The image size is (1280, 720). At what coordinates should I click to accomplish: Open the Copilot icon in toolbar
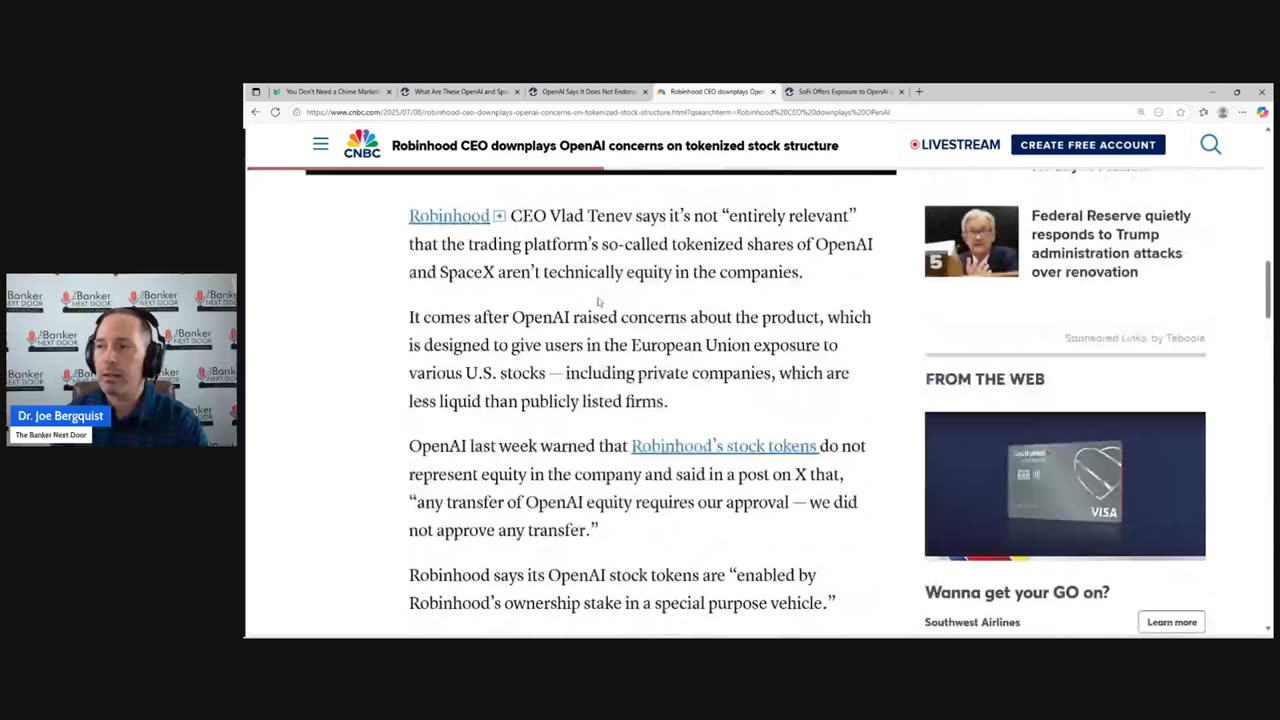(1262, 112)
